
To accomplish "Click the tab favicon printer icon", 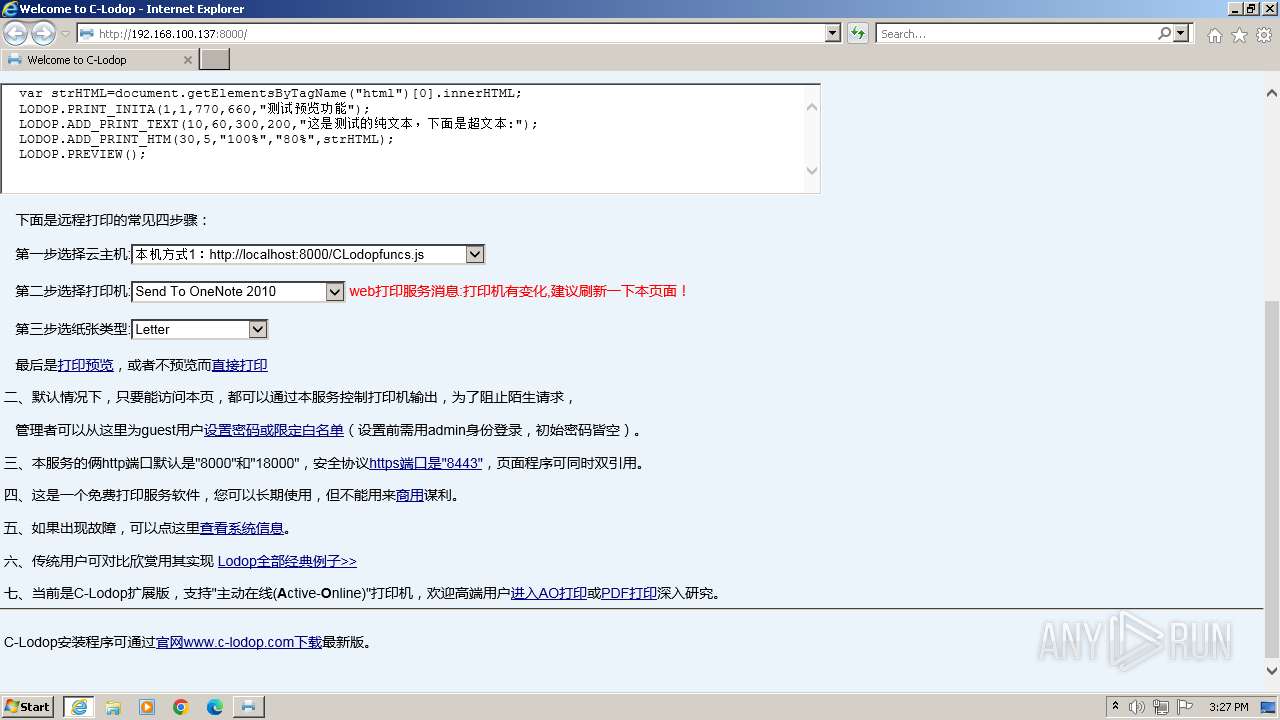I will 15,60.
